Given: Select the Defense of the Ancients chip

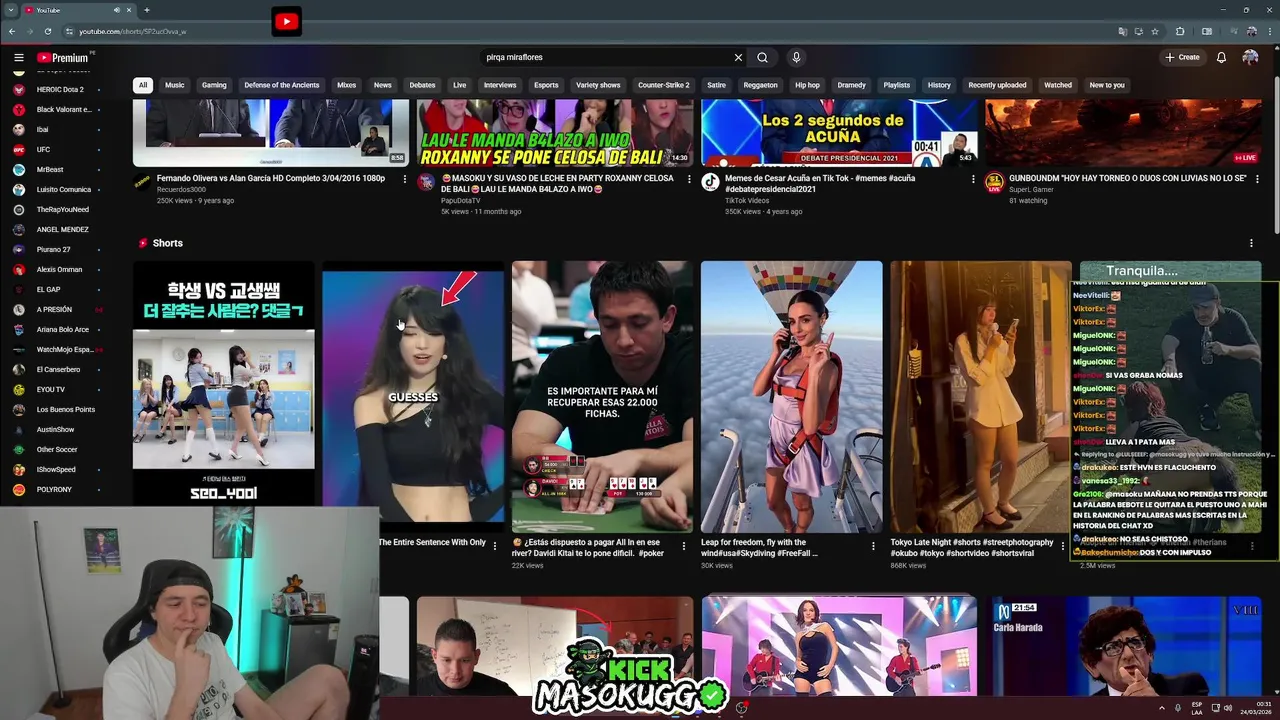Looking at the screenshot, I should [282, 85].
